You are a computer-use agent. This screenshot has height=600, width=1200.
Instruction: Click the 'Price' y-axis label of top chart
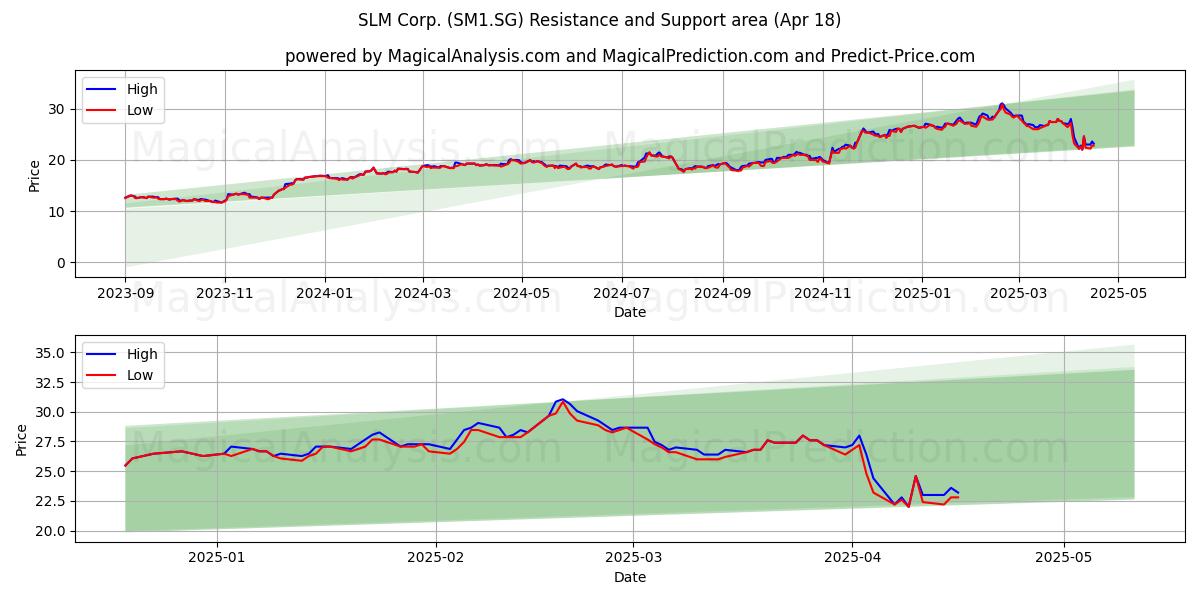pyautogui.click(x=34, y=176)
